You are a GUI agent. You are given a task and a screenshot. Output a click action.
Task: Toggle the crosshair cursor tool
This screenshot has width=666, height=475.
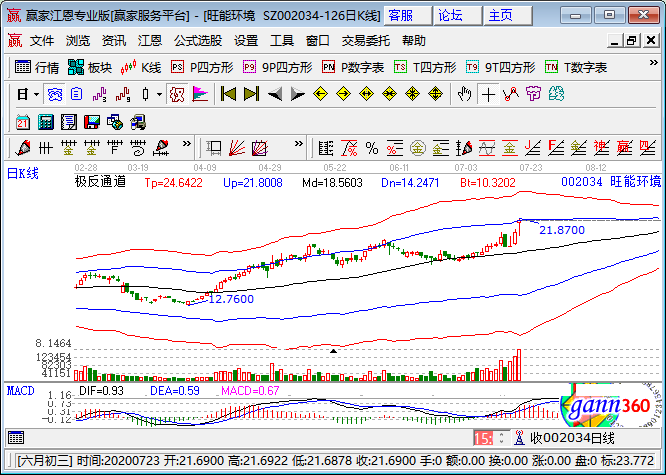click(488, 94)
